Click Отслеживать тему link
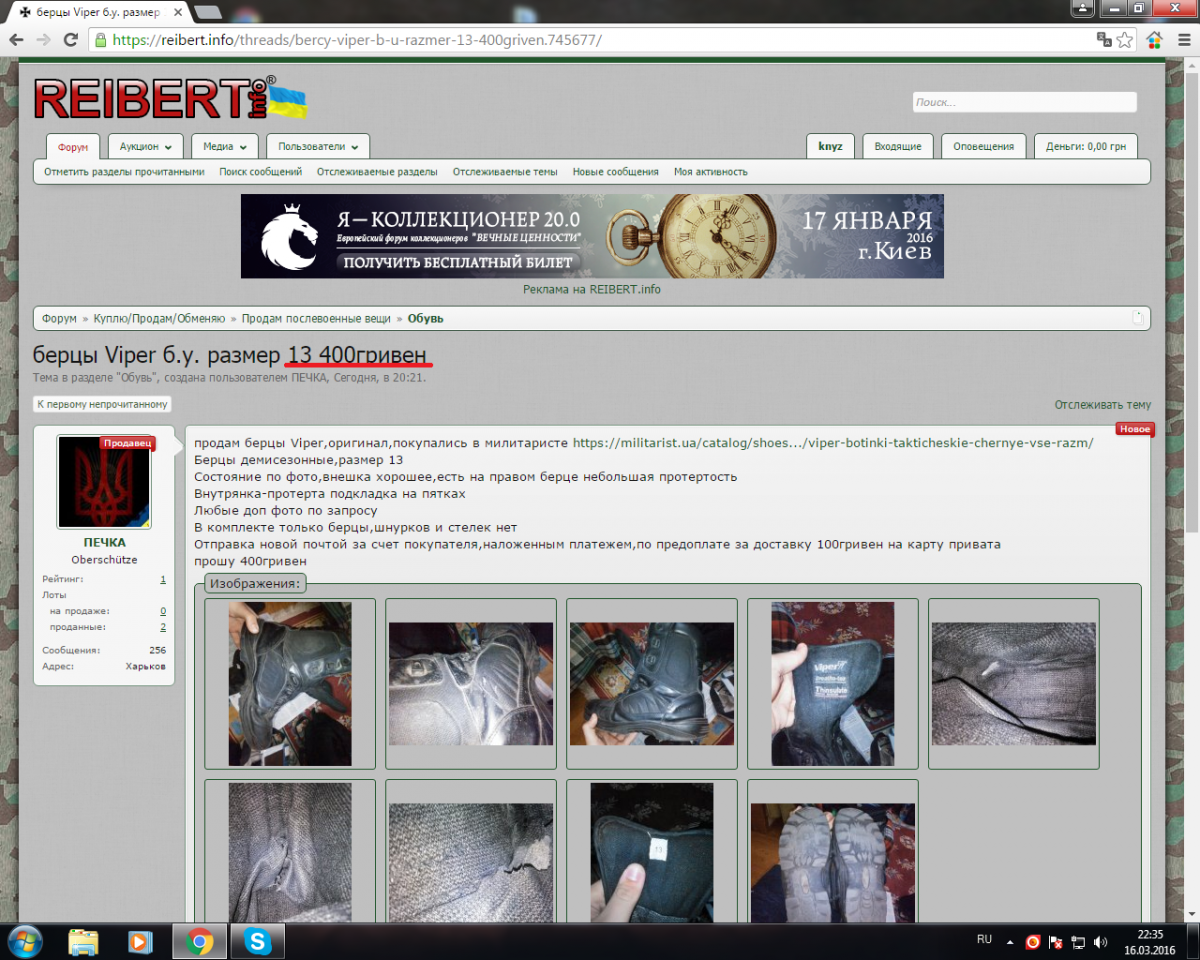 click(x=1103, y=405)
